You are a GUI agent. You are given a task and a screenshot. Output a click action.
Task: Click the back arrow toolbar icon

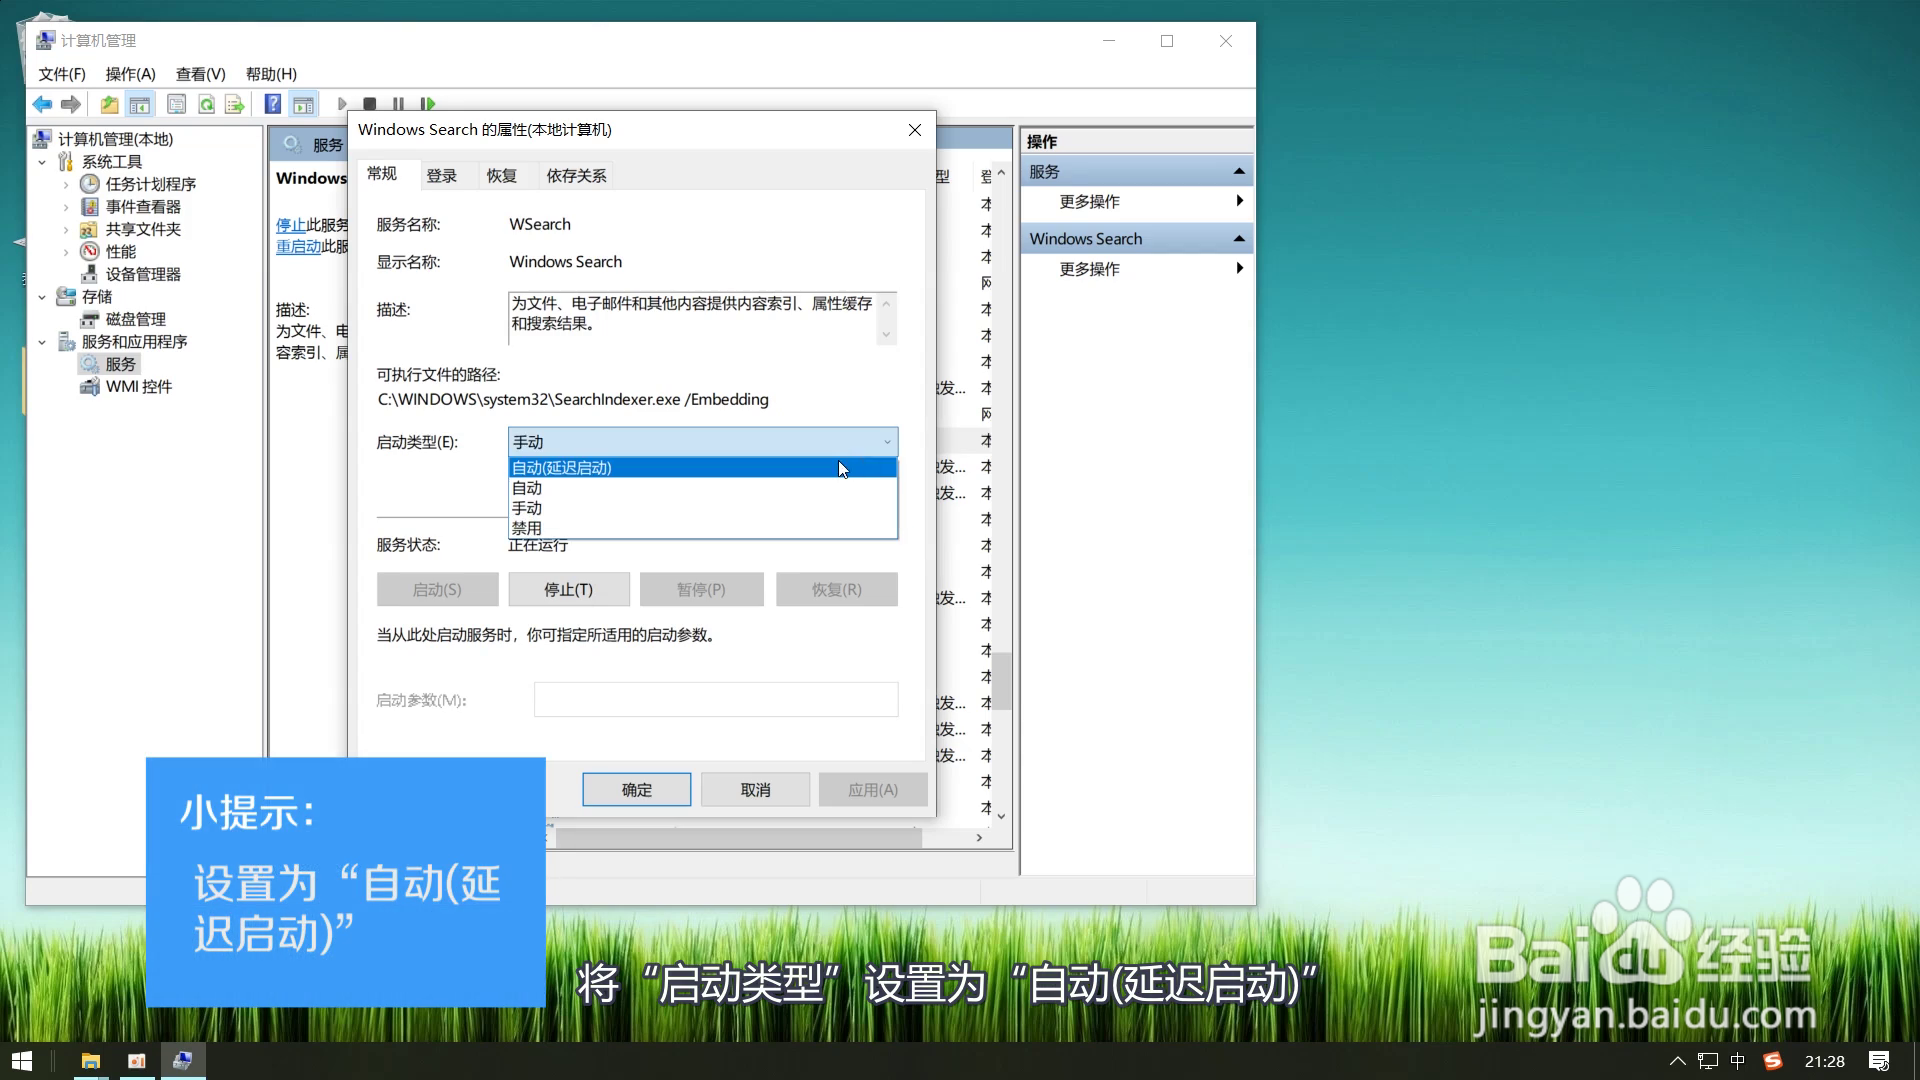[x=42, y=104]
